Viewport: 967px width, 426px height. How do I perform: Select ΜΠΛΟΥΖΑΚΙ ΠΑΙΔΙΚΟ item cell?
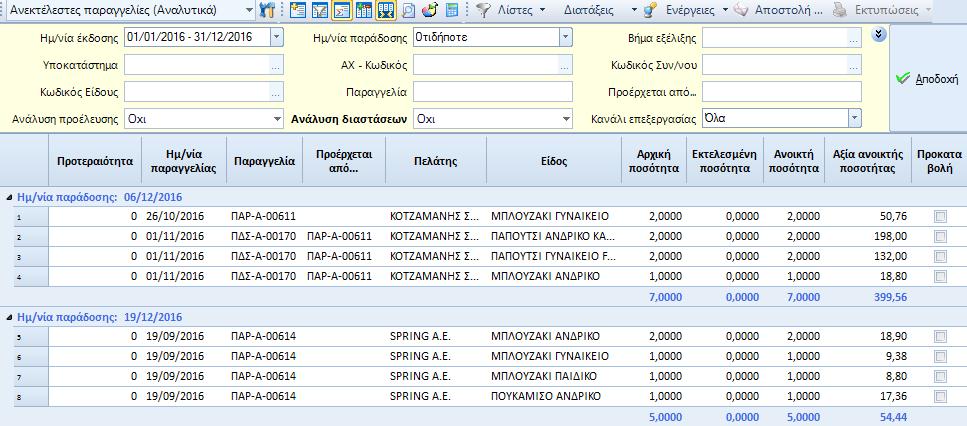(x=554, y=376)
